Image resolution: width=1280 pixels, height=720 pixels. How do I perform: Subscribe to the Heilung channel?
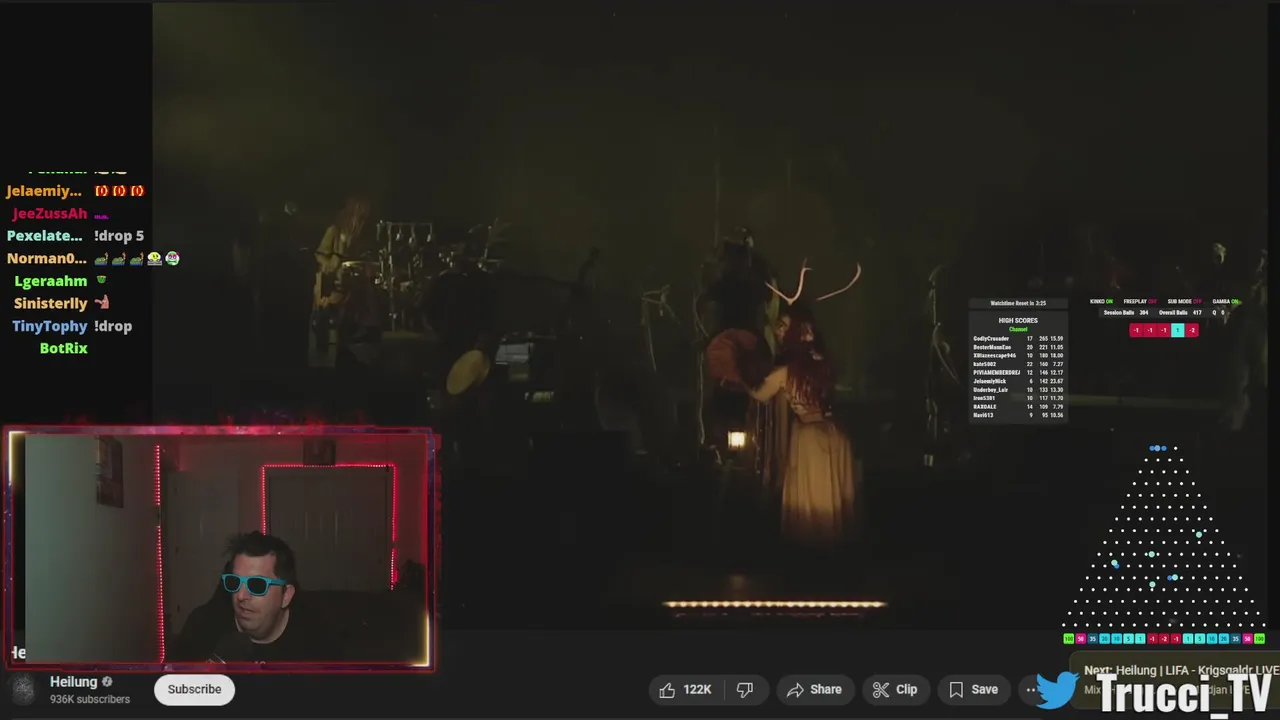(194, 689)
